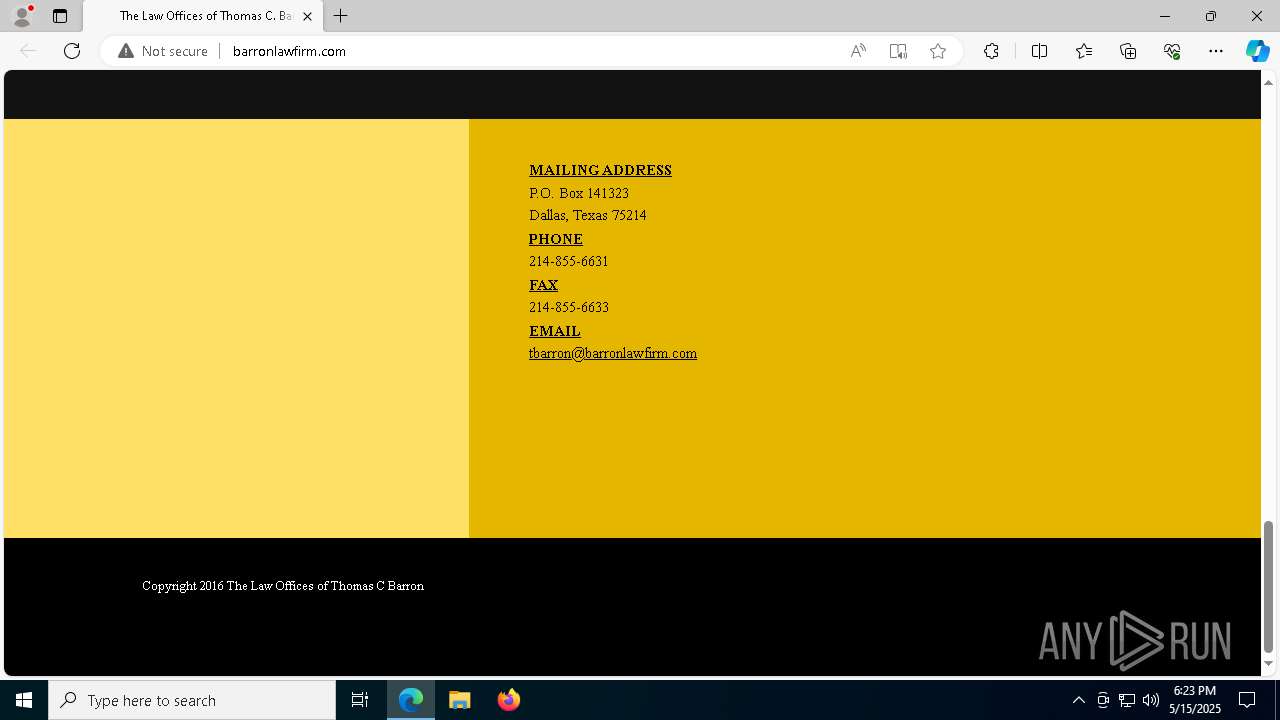Click the taskbar search box

coord(192,700)
